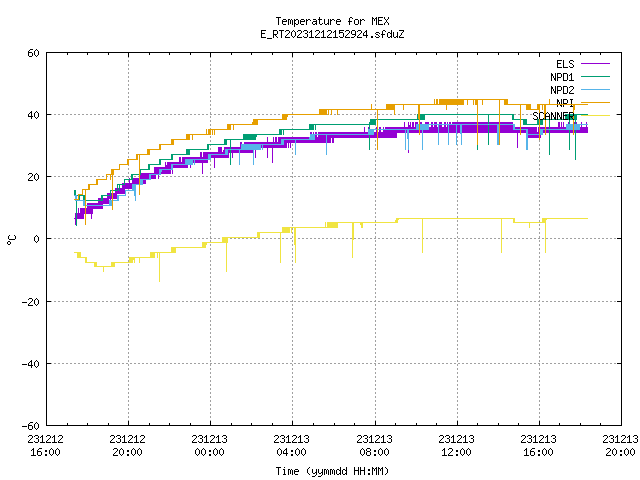Click the y-axis value 40

pos(33,115)
